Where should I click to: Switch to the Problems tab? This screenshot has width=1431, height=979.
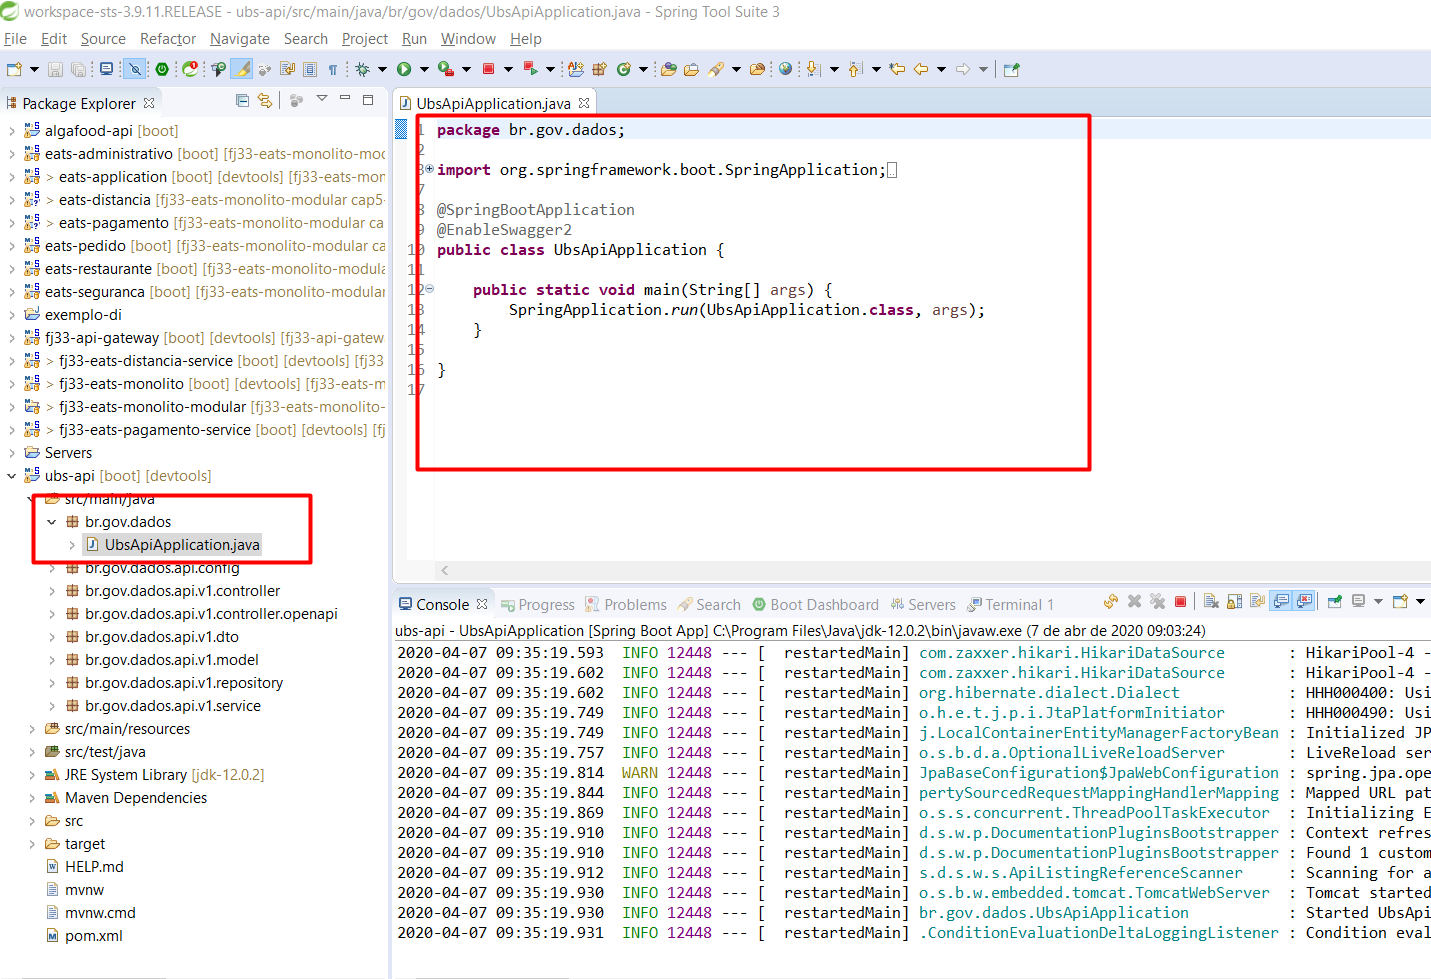pyautogui.click(x=625, y=604)
